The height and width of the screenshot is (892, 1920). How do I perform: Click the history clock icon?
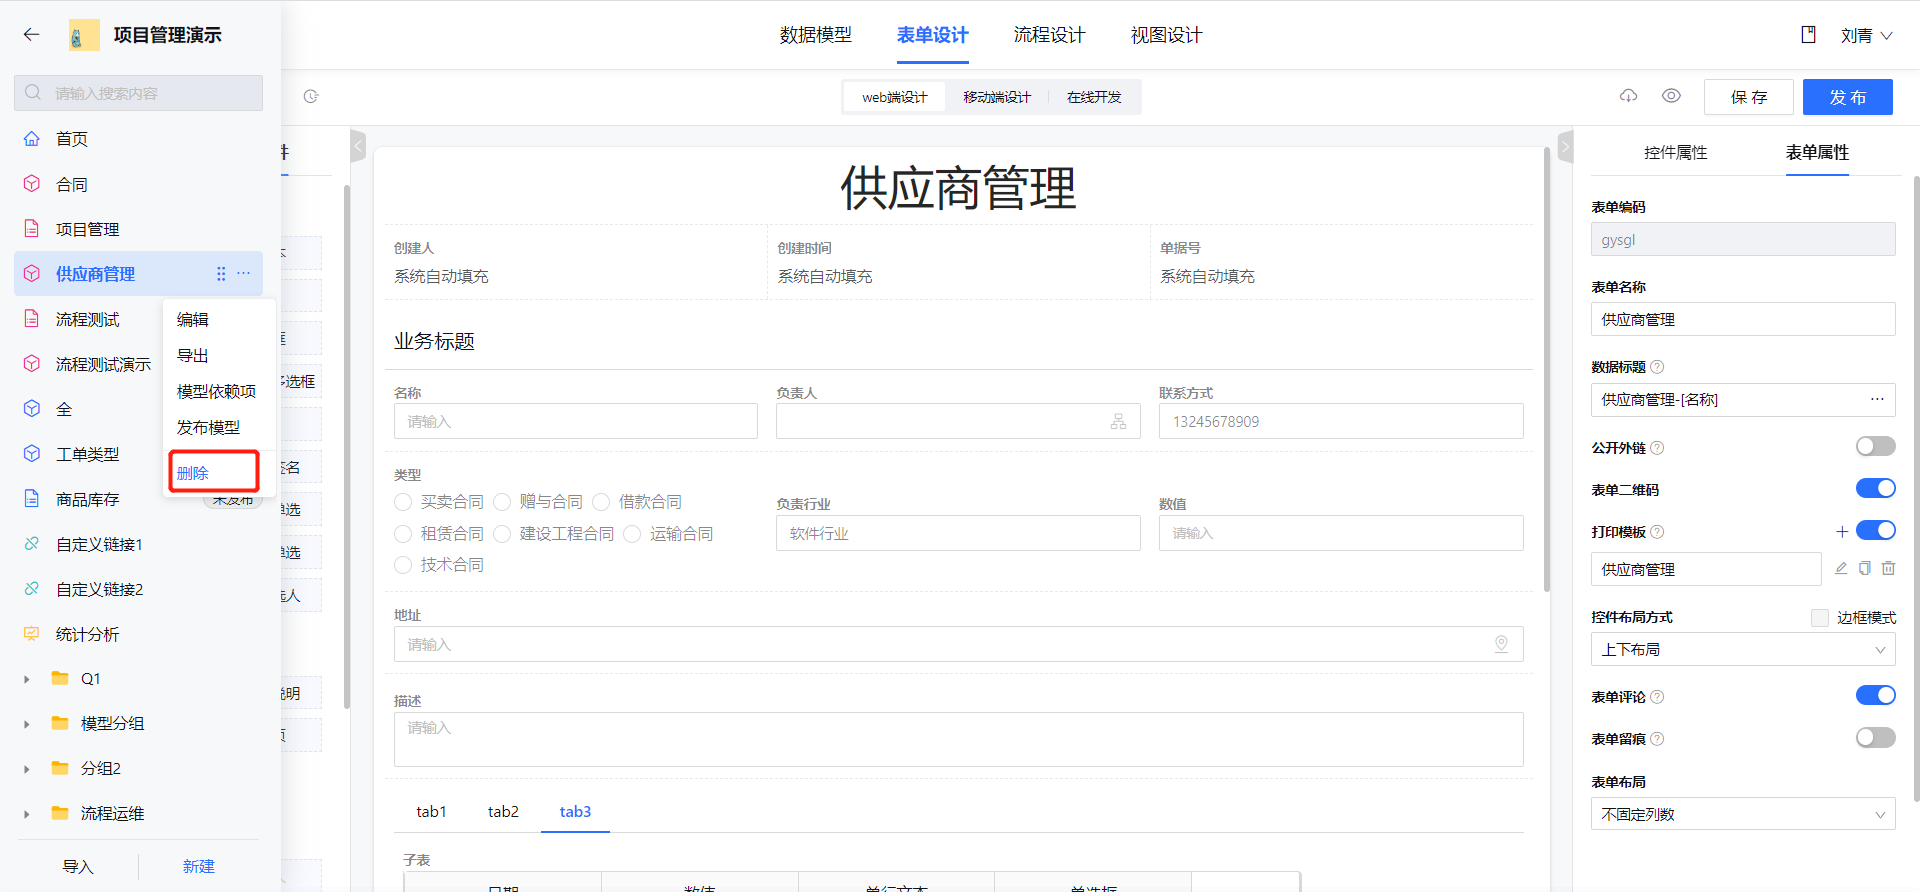click(311, 97)
